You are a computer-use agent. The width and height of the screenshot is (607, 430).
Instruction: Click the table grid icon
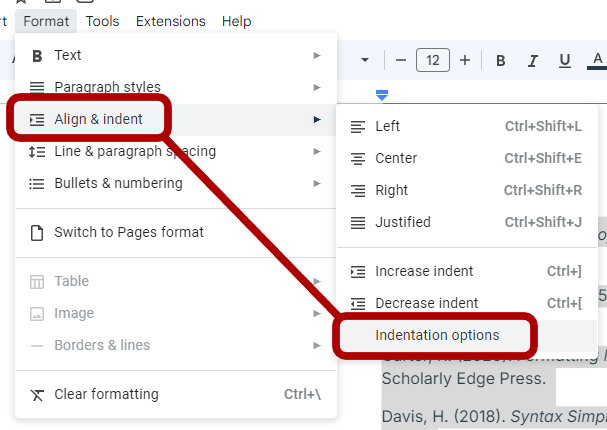[37, 282]
